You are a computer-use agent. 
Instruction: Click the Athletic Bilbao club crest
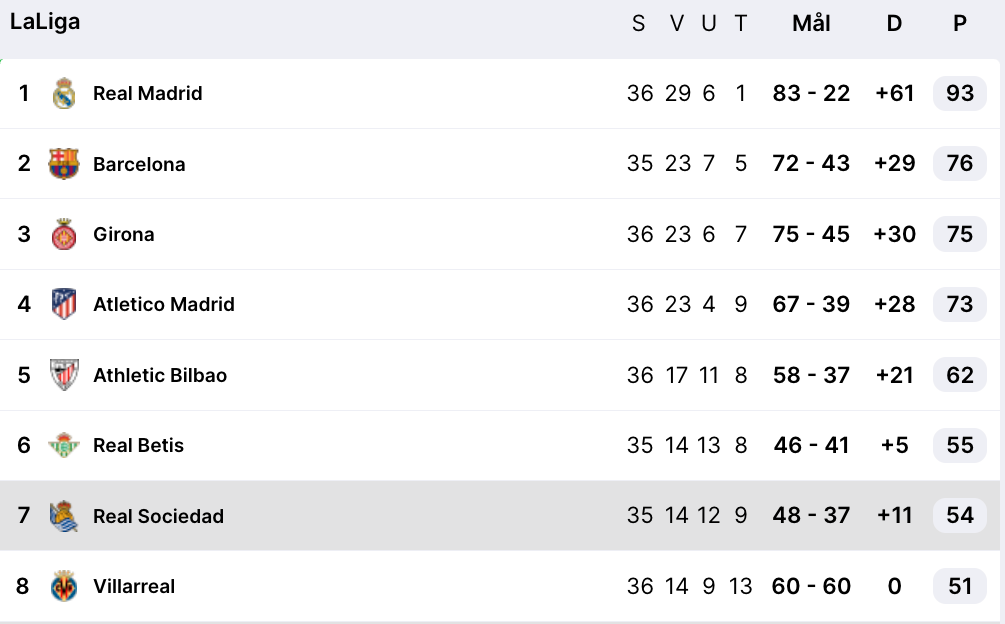pyautogui.click(x=65, y=375)
